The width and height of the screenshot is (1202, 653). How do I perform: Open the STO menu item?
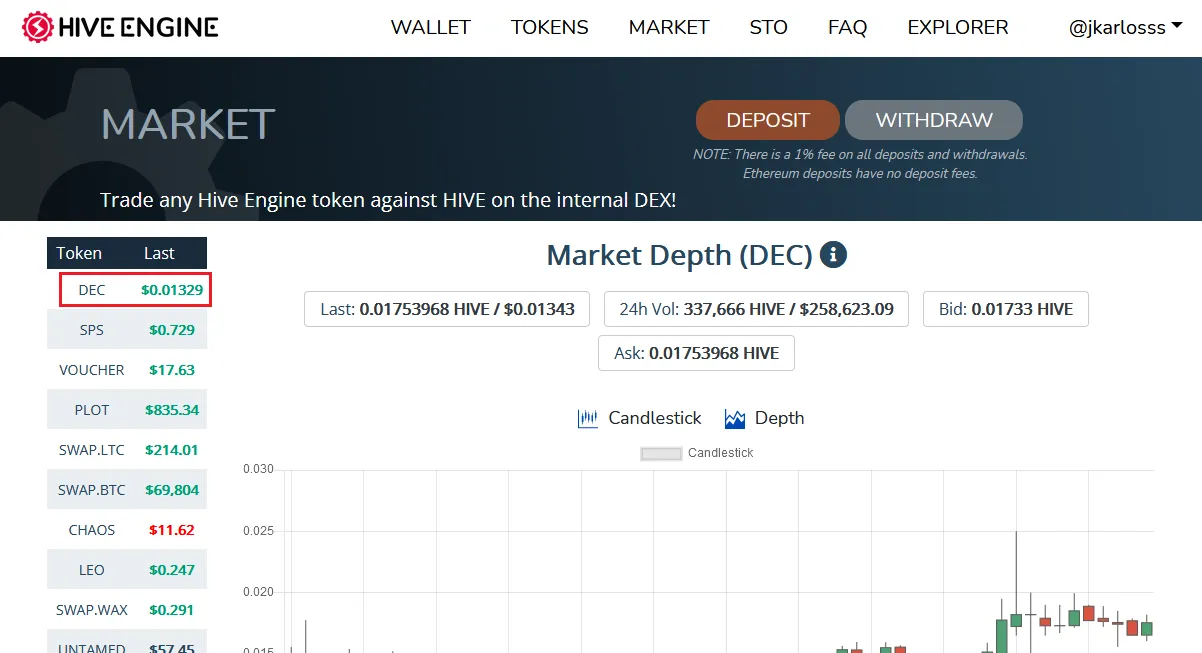(x=769, y=27)
